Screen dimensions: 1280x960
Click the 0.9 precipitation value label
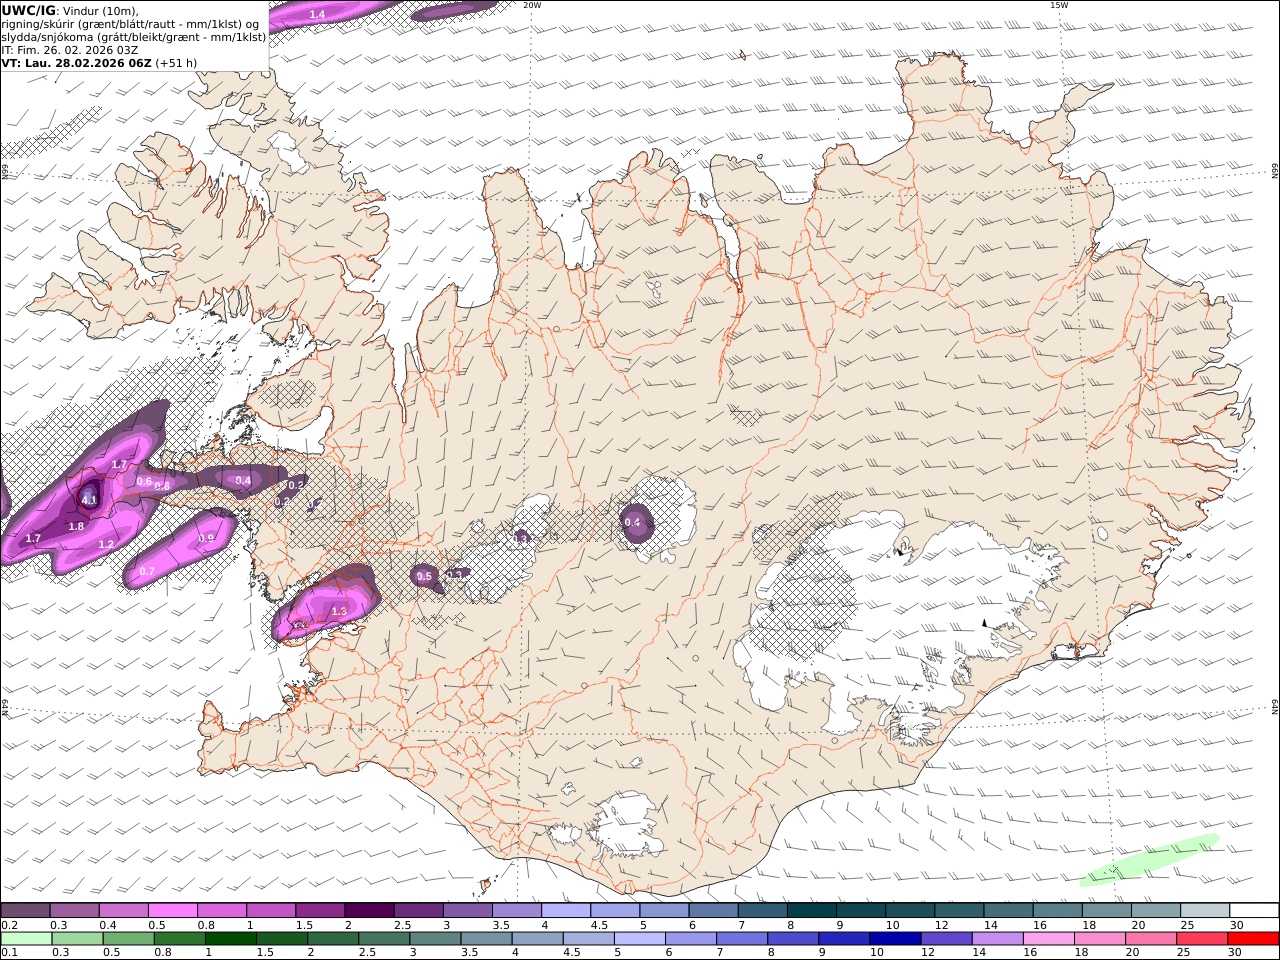206,538
